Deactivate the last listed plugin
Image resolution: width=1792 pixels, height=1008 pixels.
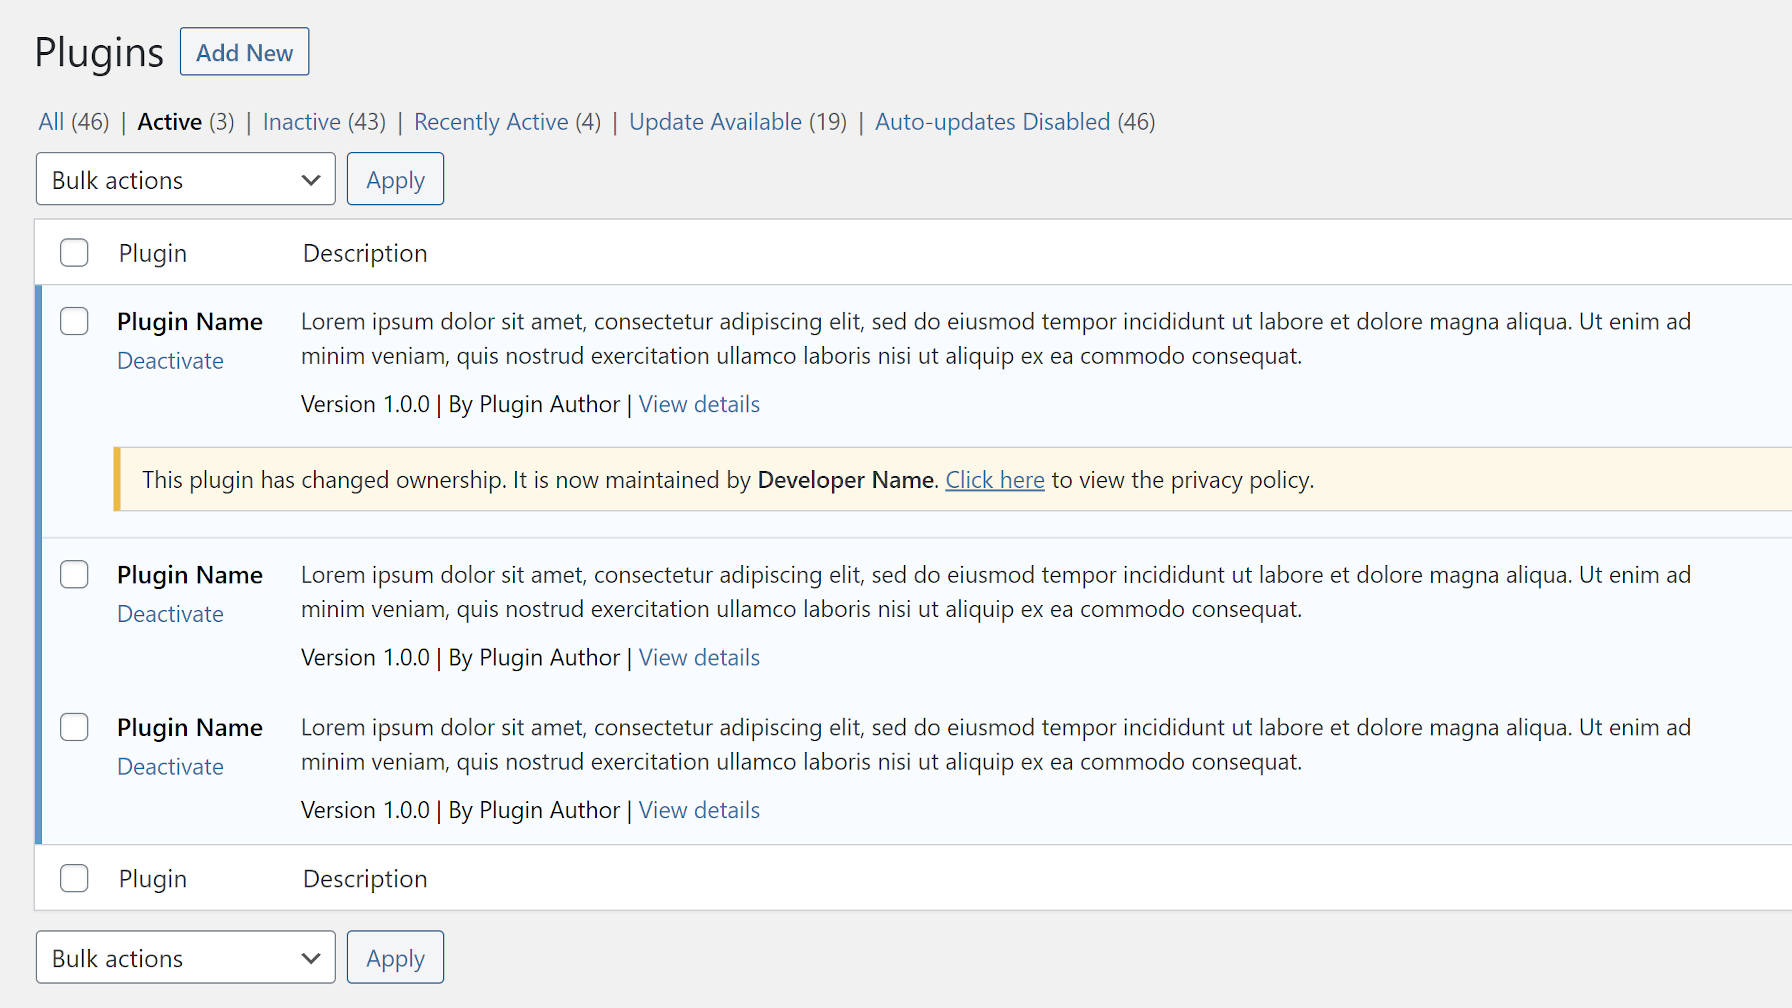pyautogui.click(x=170, y=766)
